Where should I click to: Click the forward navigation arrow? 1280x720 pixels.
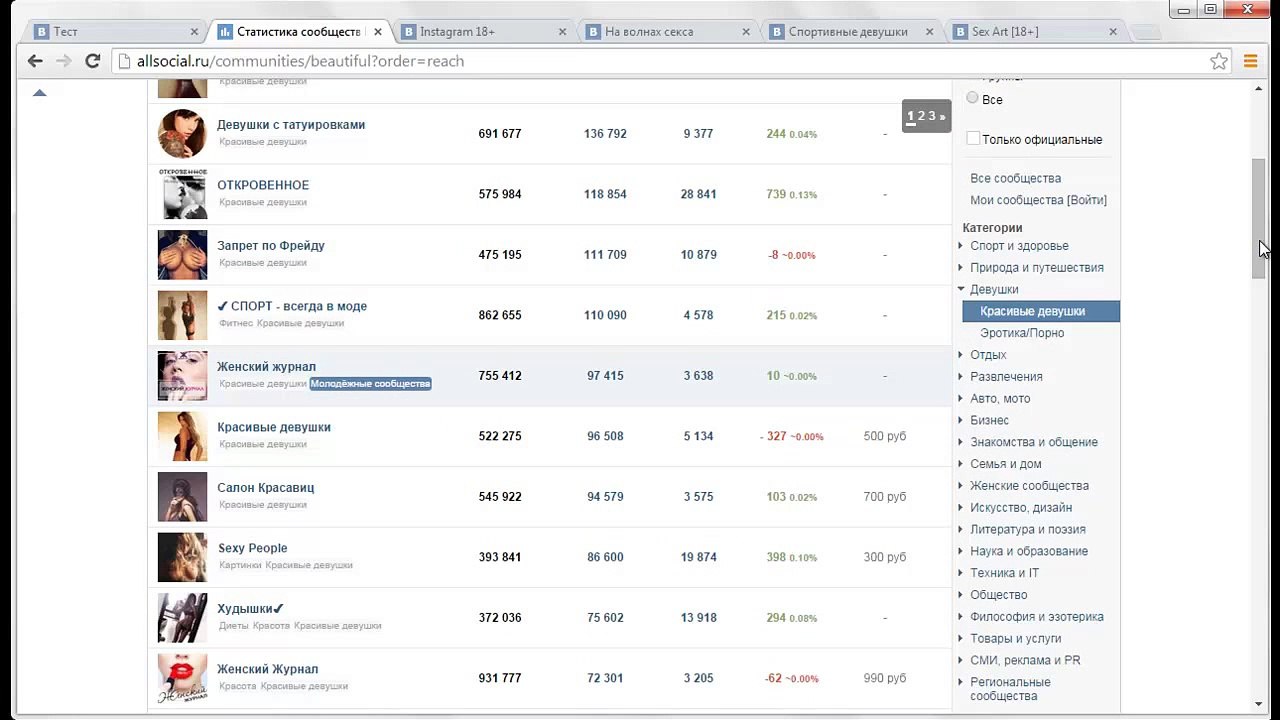click(63, 61)
